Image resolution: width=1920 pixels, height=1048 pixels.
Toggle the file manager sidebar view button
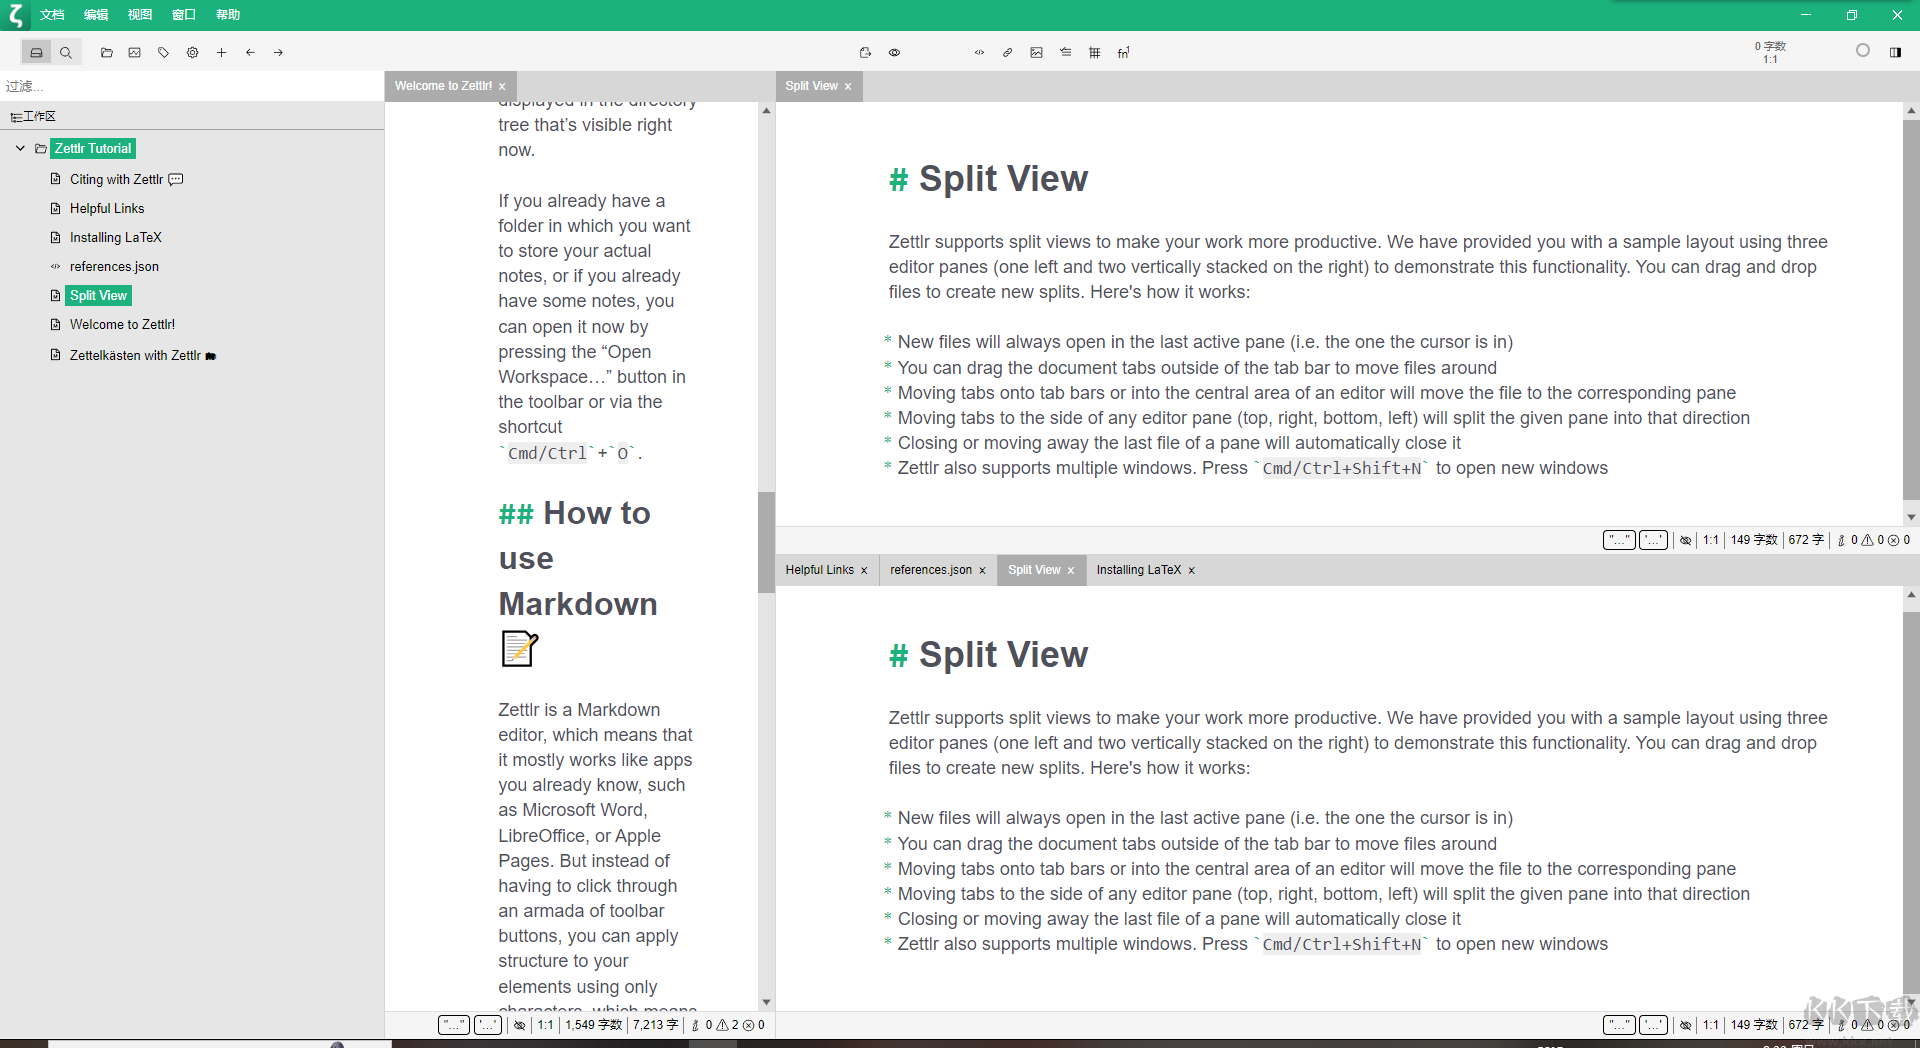(x=37, y=53)
